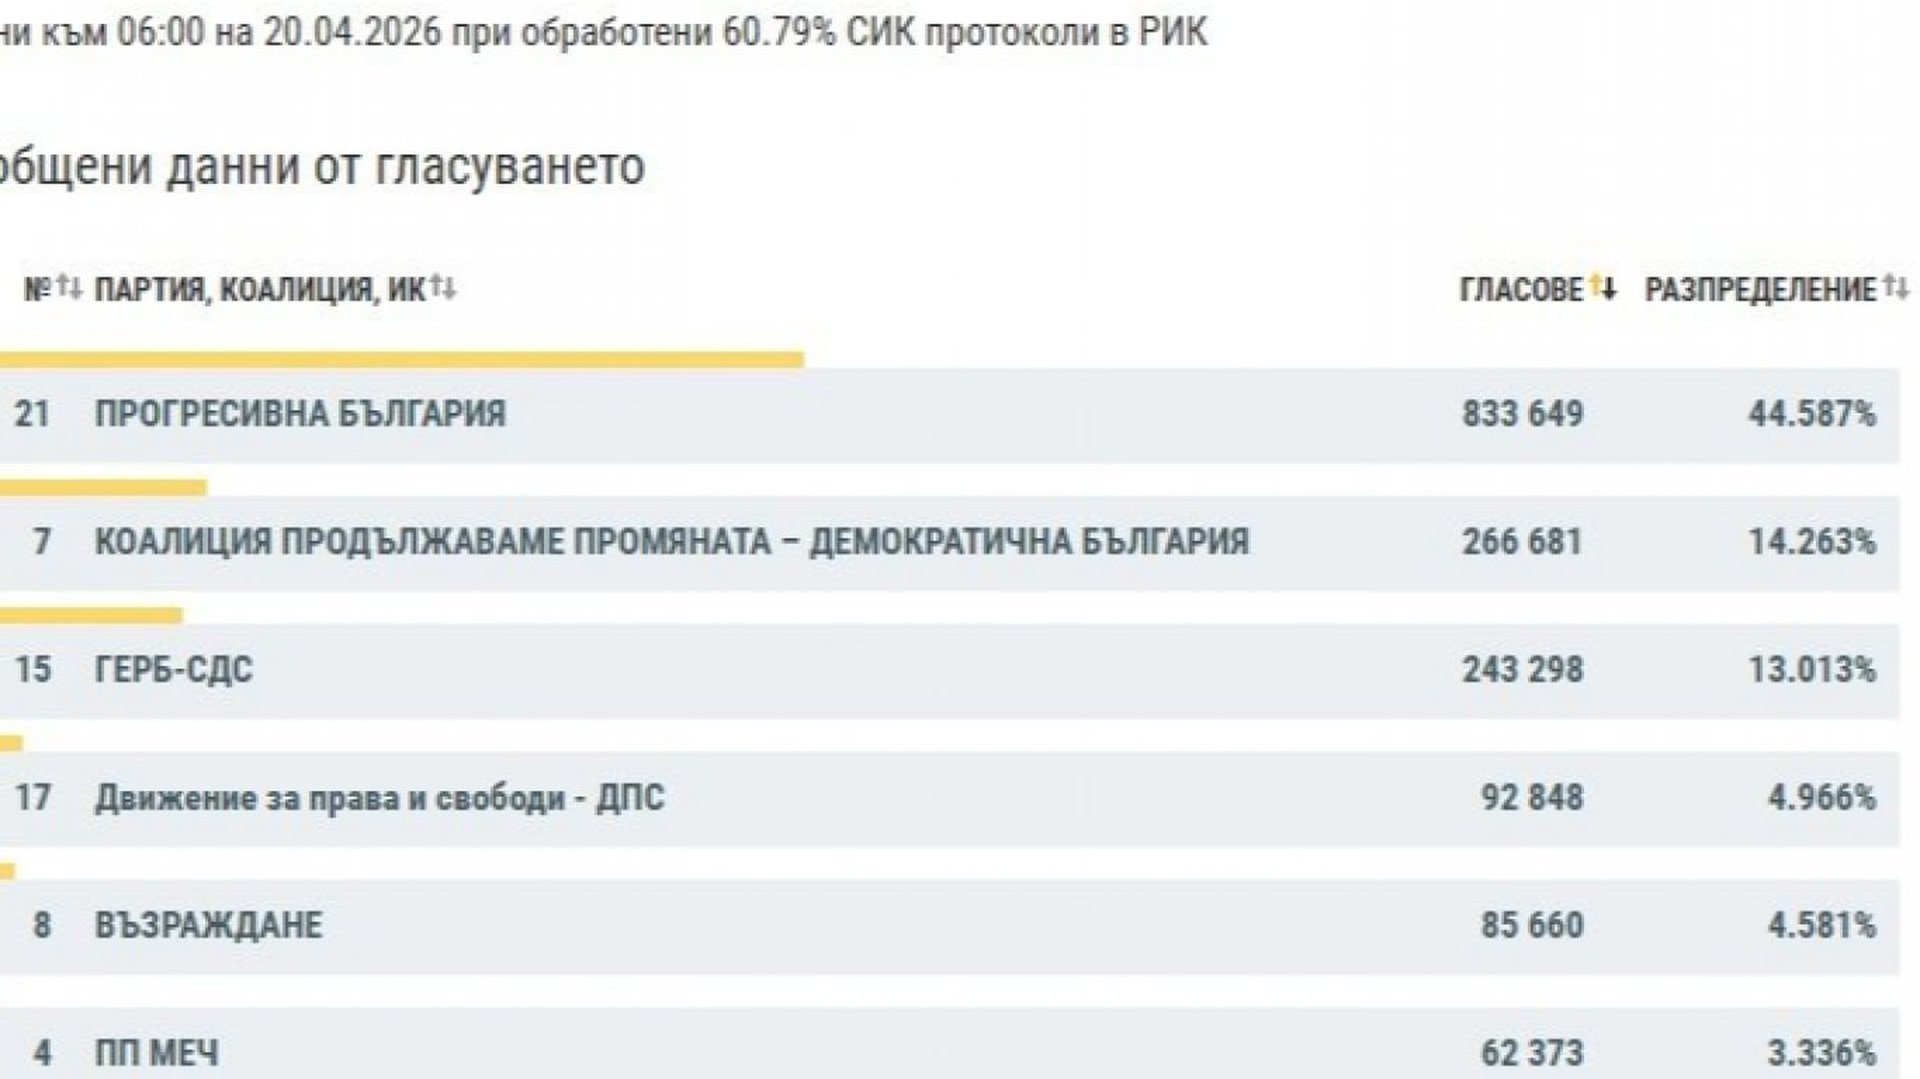Select the ВЪЗРАЖДАНЕ party name

208,925
